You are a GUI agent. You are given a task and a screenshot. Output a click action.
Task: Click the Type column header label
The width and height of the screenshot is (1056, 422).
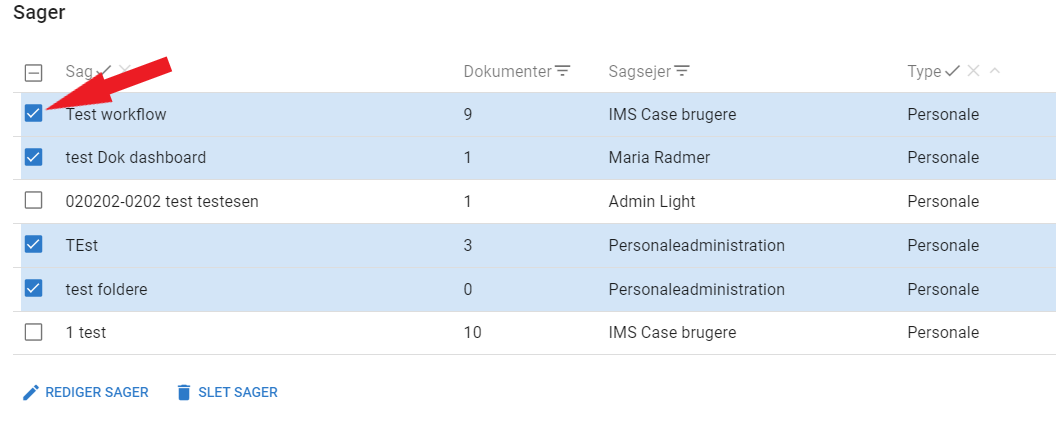tap(924, 71)
